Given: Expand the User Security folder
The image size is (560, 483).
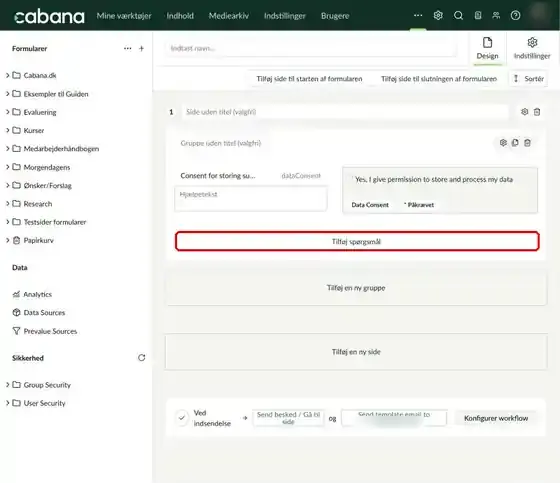Looking at the screenshot, I should pyautogui.click(x=8, y=403).
